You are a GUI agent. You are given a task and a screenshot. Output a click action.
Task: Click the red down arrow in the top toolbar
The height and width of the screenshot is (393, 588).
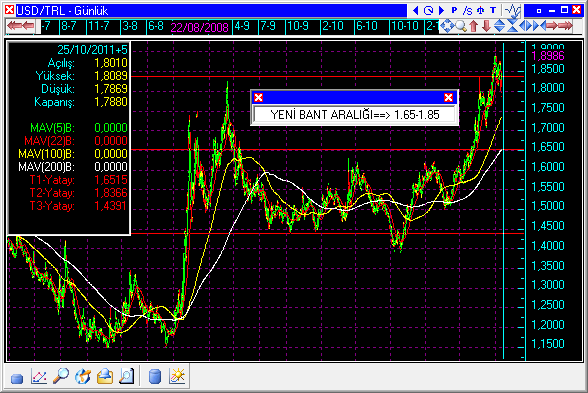click(x=486, y=26)
